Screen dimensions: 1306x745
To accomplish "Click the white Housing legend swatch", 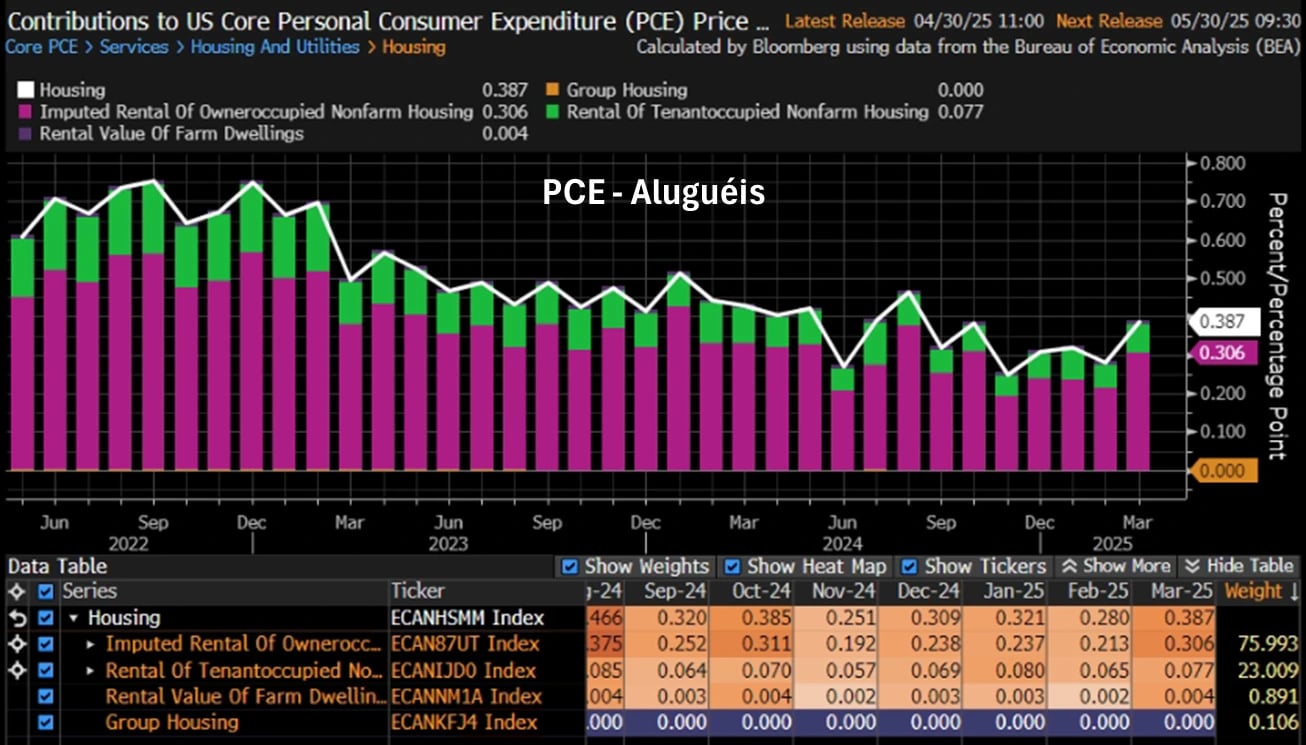I will (25, 90).
